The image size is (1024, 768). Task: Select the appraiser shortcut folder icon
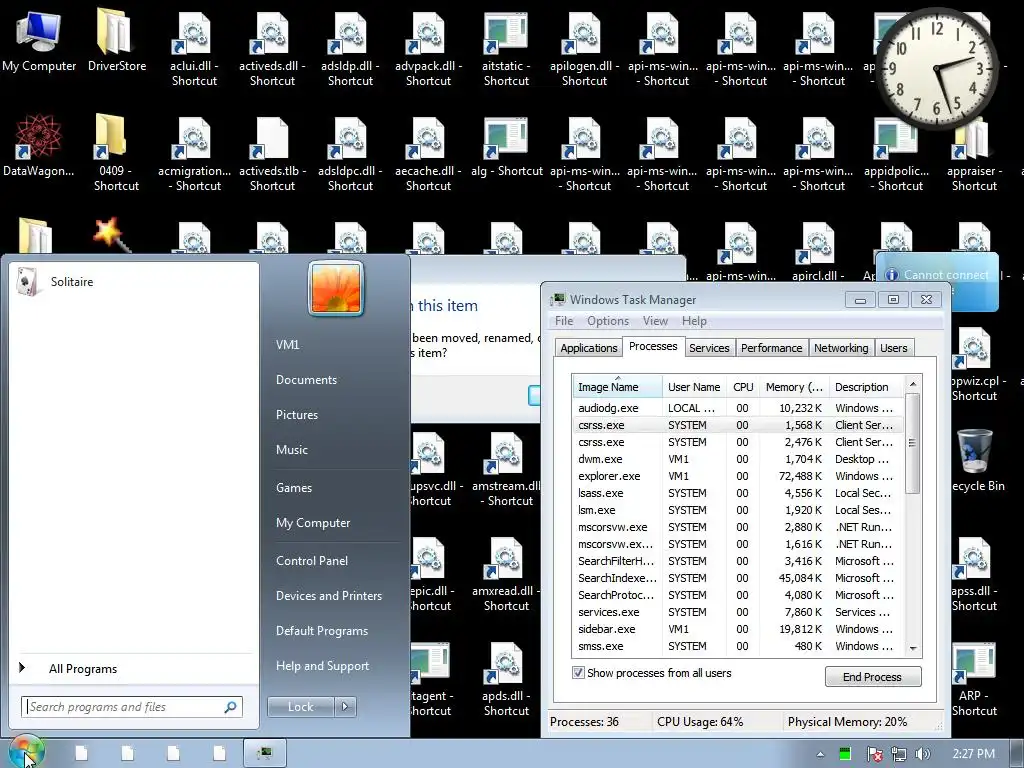click(974, 153)
